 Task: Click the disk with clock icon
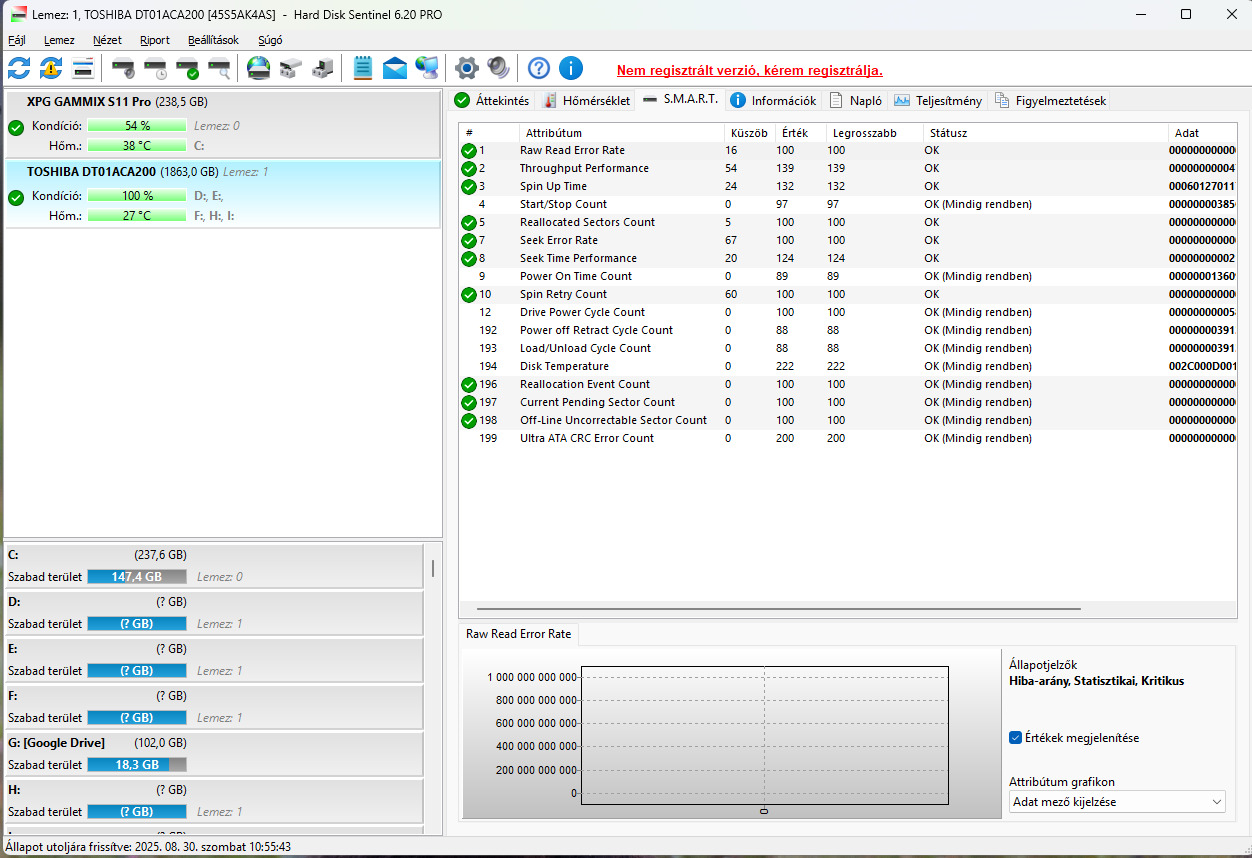coord(155,68)
